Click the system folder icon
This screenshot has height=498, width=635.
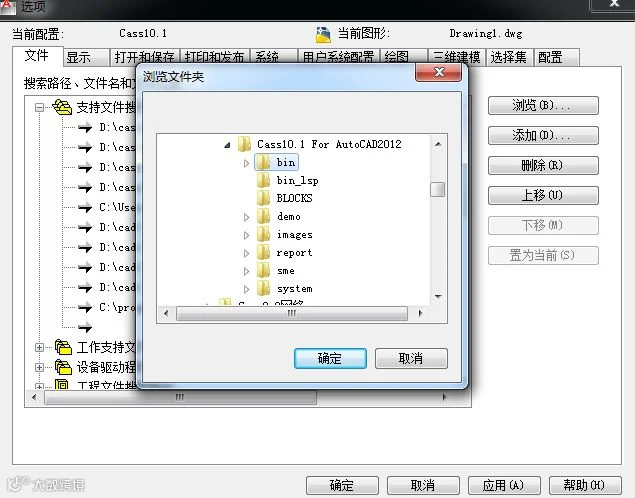click(263, 288)
